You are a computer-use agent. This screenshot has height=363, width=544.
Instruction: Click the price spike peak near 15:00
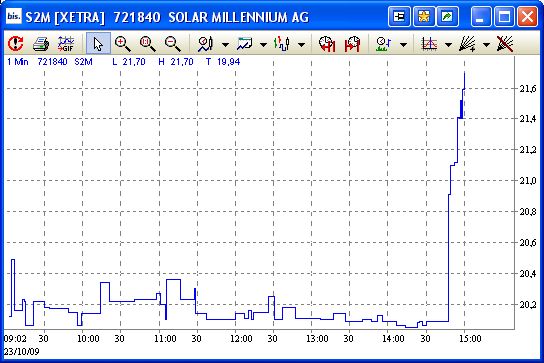(465, 73)
